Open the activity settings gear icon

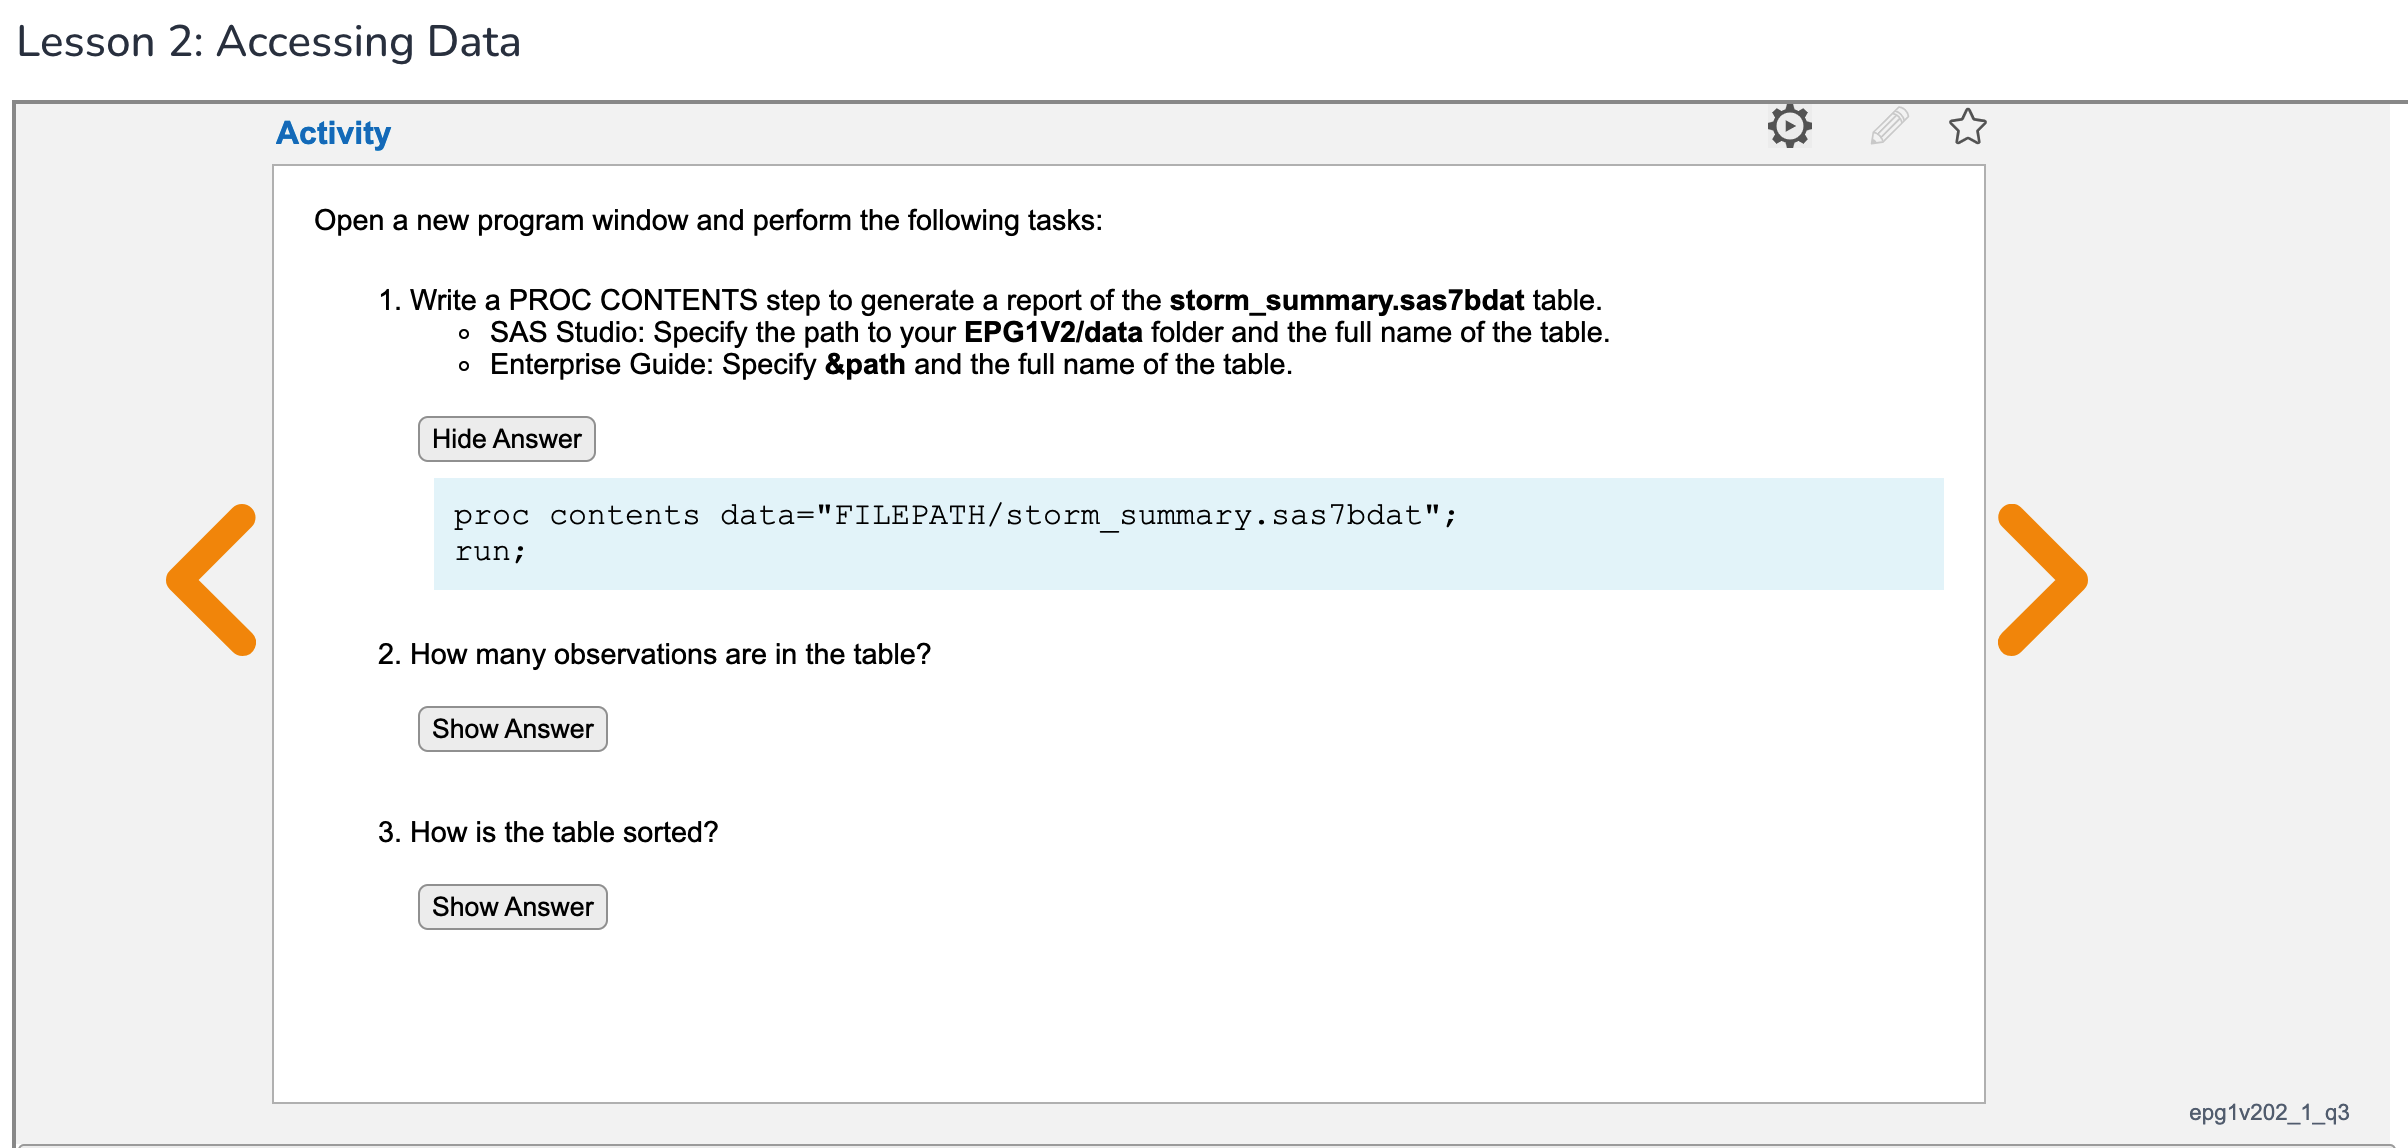click(x=1789, y=127)
